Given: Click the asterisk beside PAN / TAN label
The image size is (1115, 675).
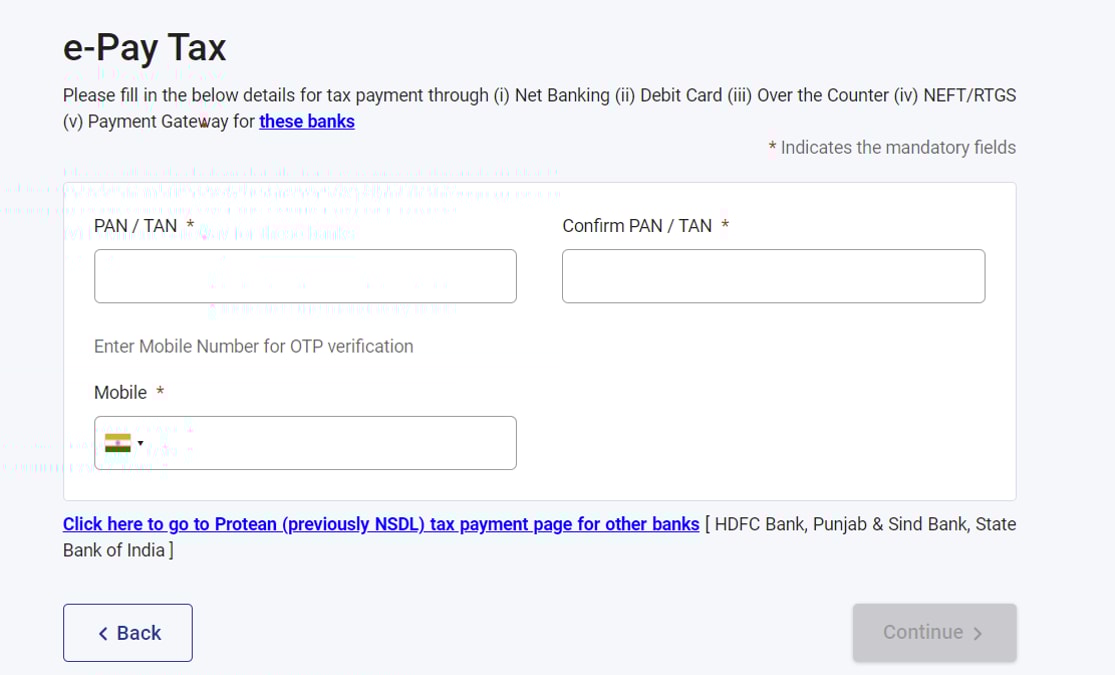Looking at the screenshot, I should 189,225.
